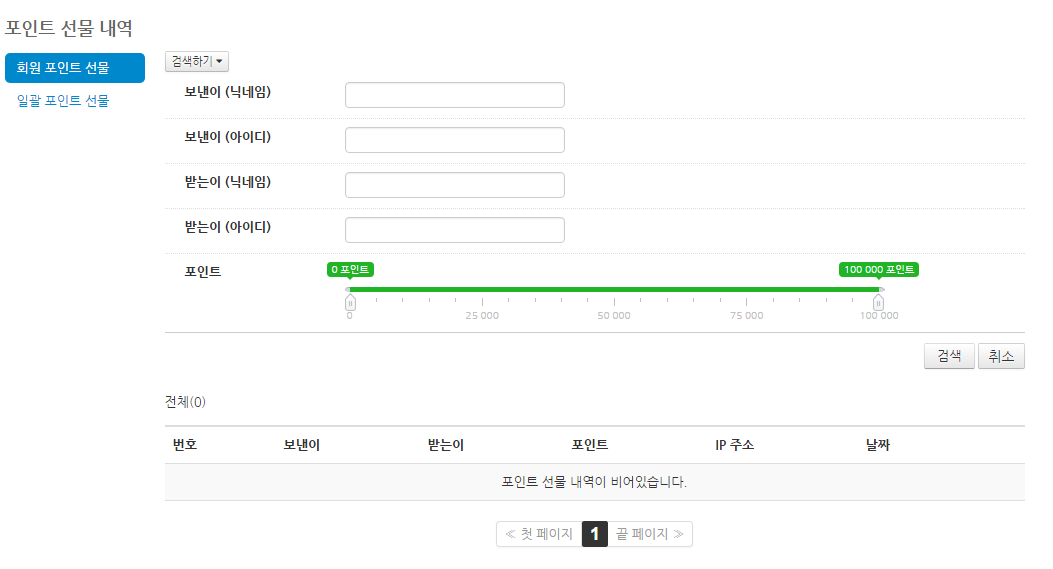
Task: Go to 첫 페이지 in pagination
Action: coord(539,534)
